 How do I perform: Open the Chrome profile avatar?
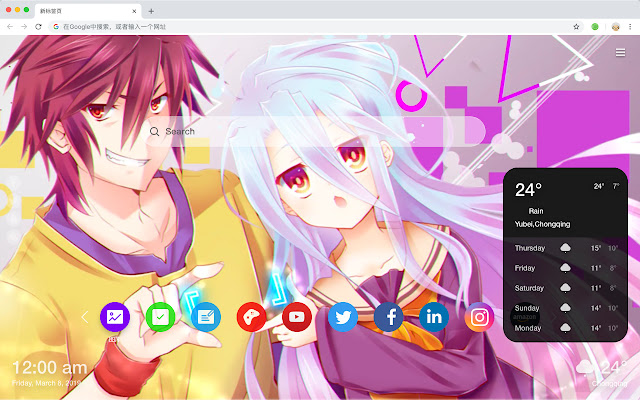616,27
